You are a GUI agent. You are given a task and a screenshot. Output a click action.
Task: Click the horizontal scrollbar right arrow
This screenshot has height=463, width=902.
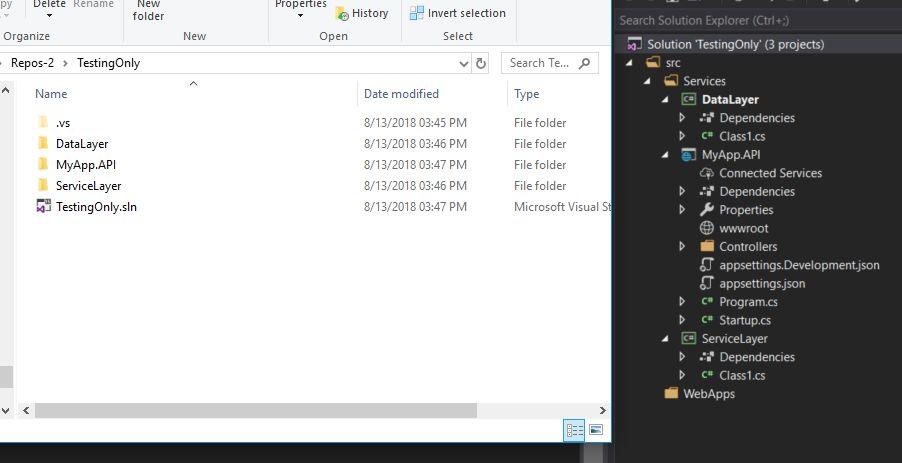[602, 410]
